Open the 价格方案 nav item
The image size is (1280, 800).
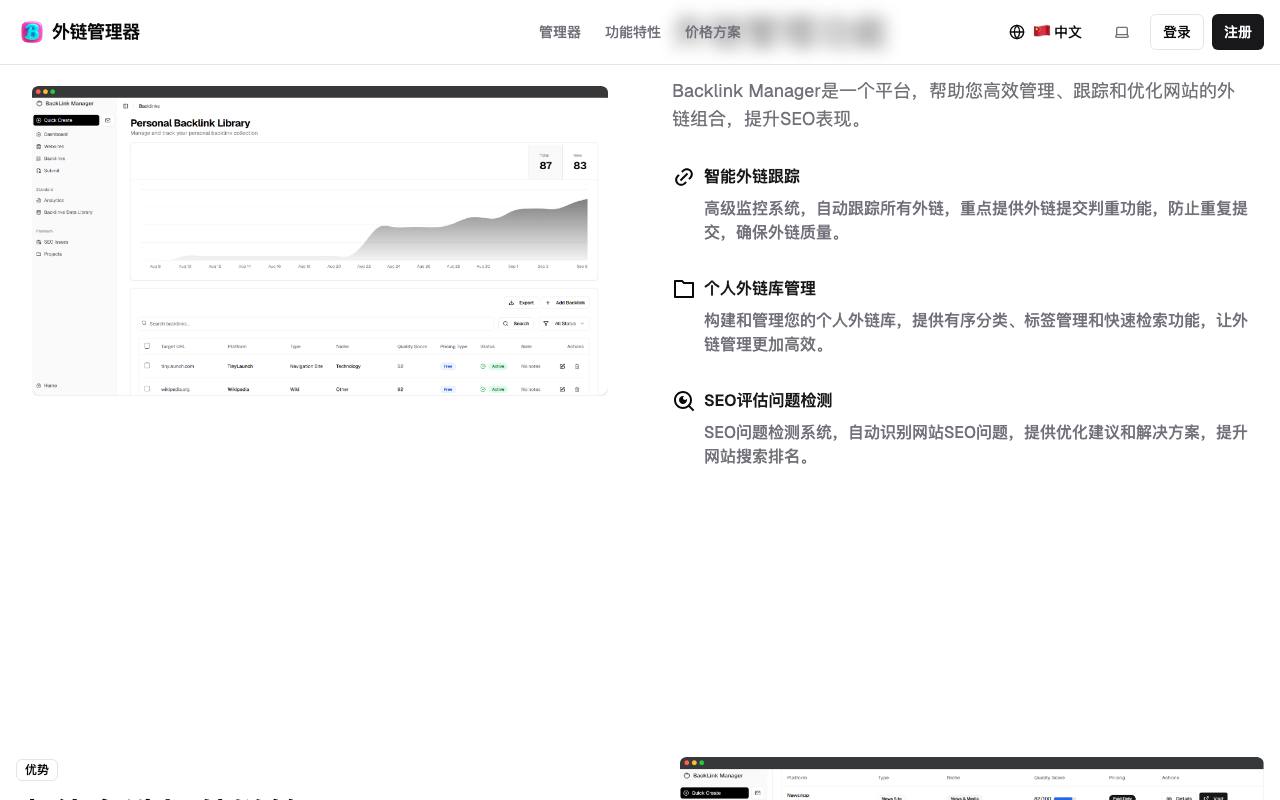(x=713, y=32)
